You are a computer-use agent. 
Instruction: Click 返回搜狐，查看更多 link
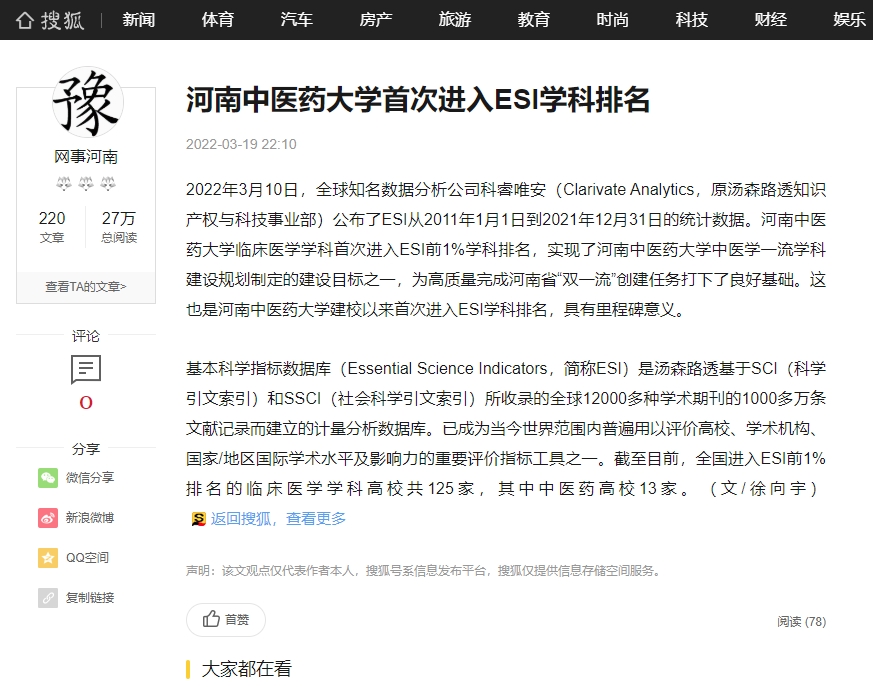pos(278,518)
